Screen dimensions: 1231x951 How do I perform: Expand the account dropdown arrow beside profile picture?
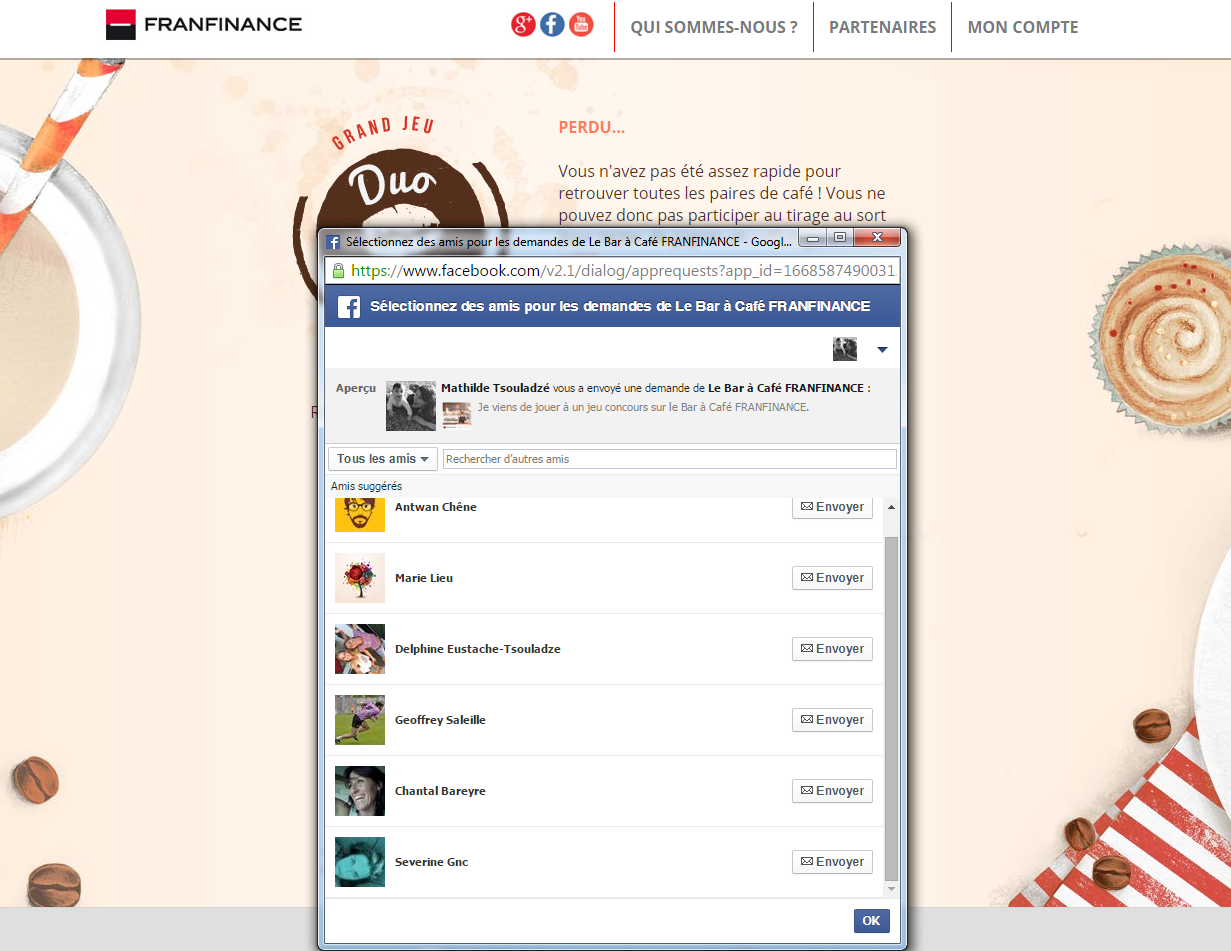point(882,350)
